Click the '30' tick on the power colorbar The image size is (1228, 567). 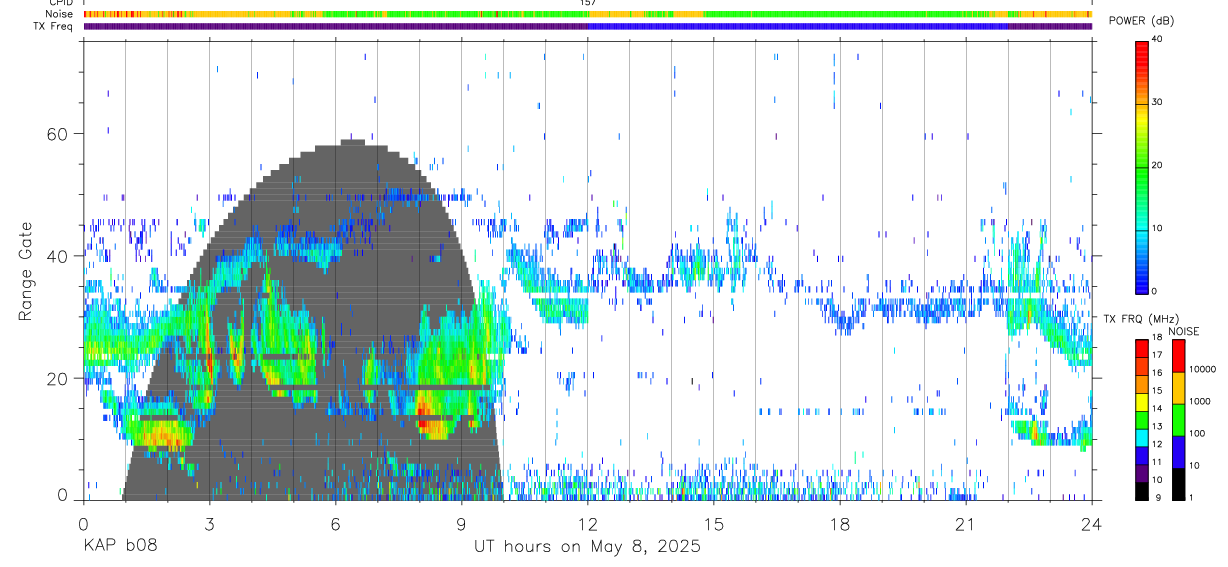coord(1157,102)
